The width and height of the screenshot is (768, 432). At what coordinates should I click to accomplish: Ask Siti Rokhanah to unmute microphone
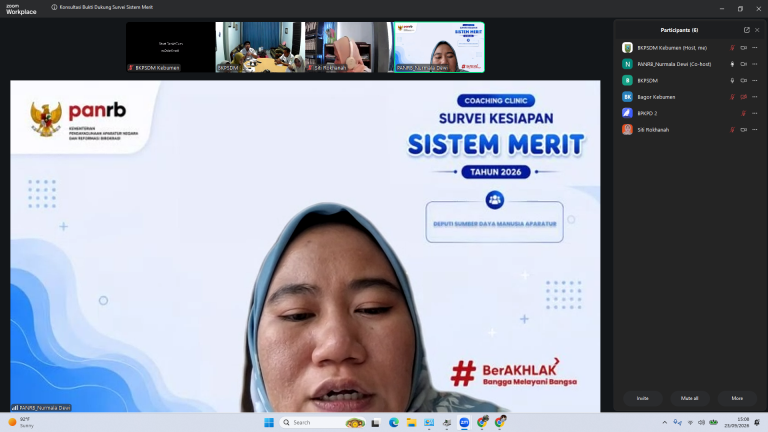732,130
